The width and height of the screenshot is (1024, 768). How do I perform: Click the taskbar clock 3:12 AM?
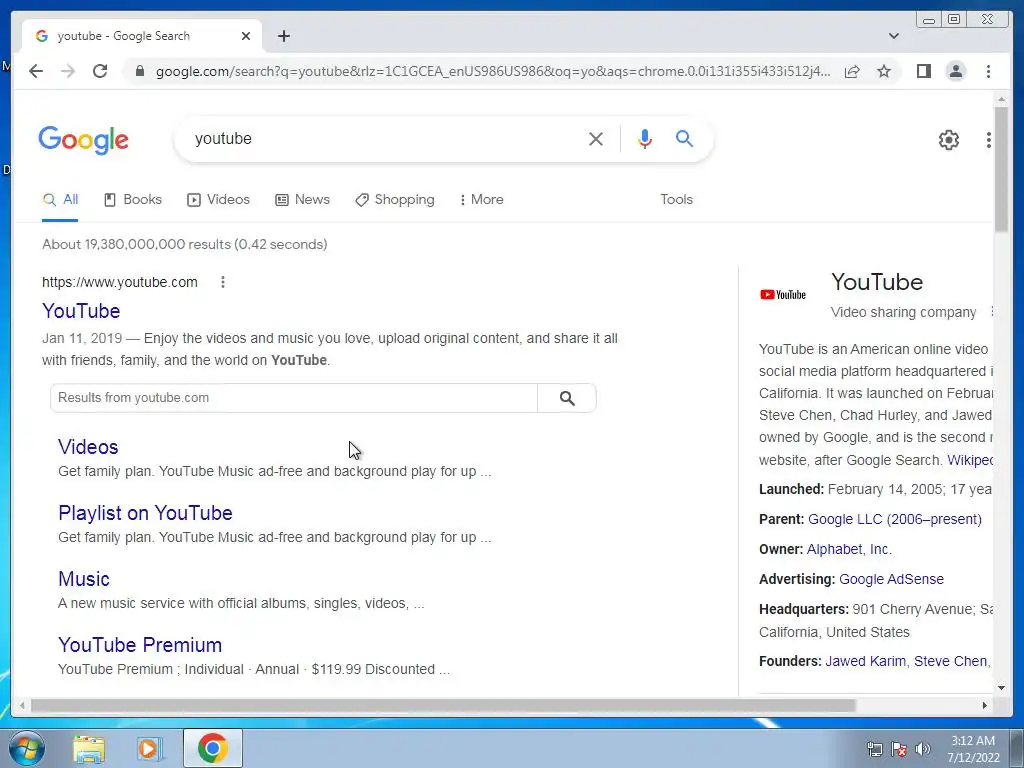click(x=972, y=741)
